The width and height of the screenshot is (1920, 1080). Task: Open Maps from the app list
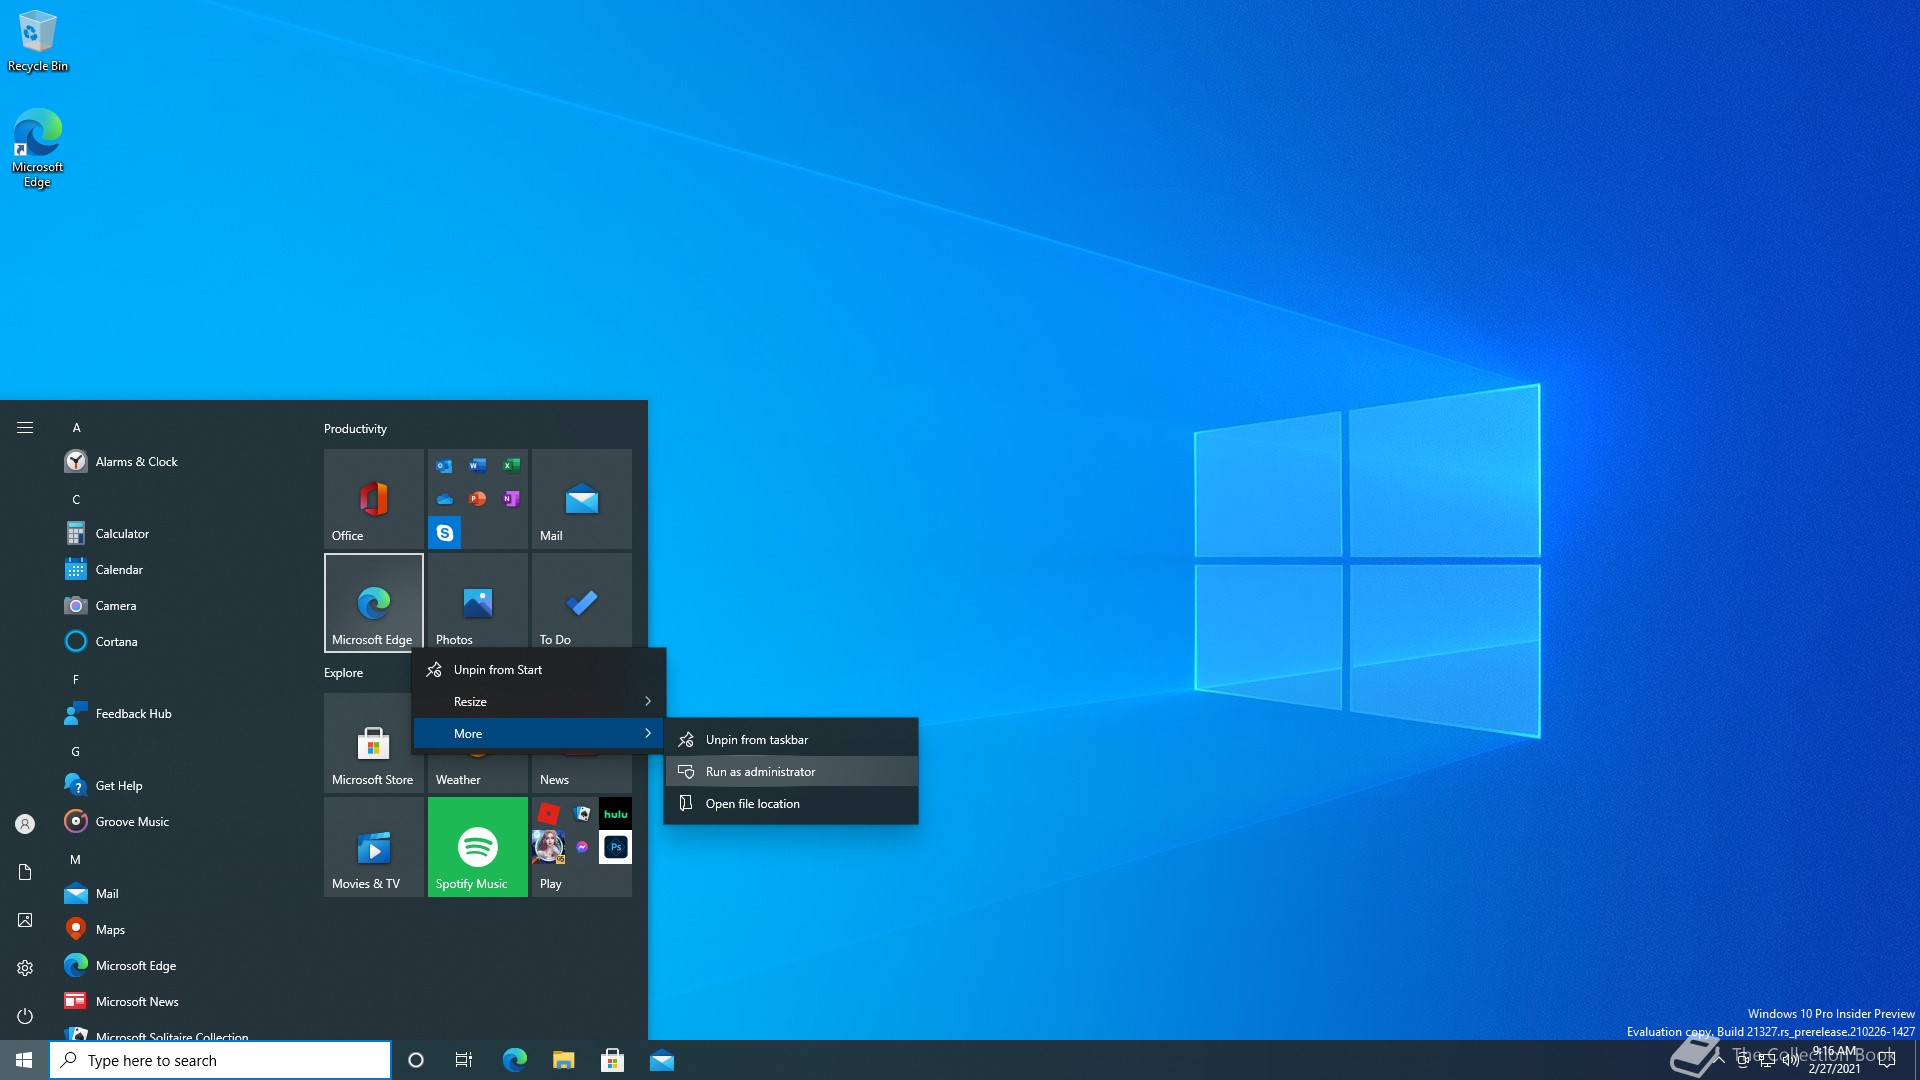click(x=180, y=929)
